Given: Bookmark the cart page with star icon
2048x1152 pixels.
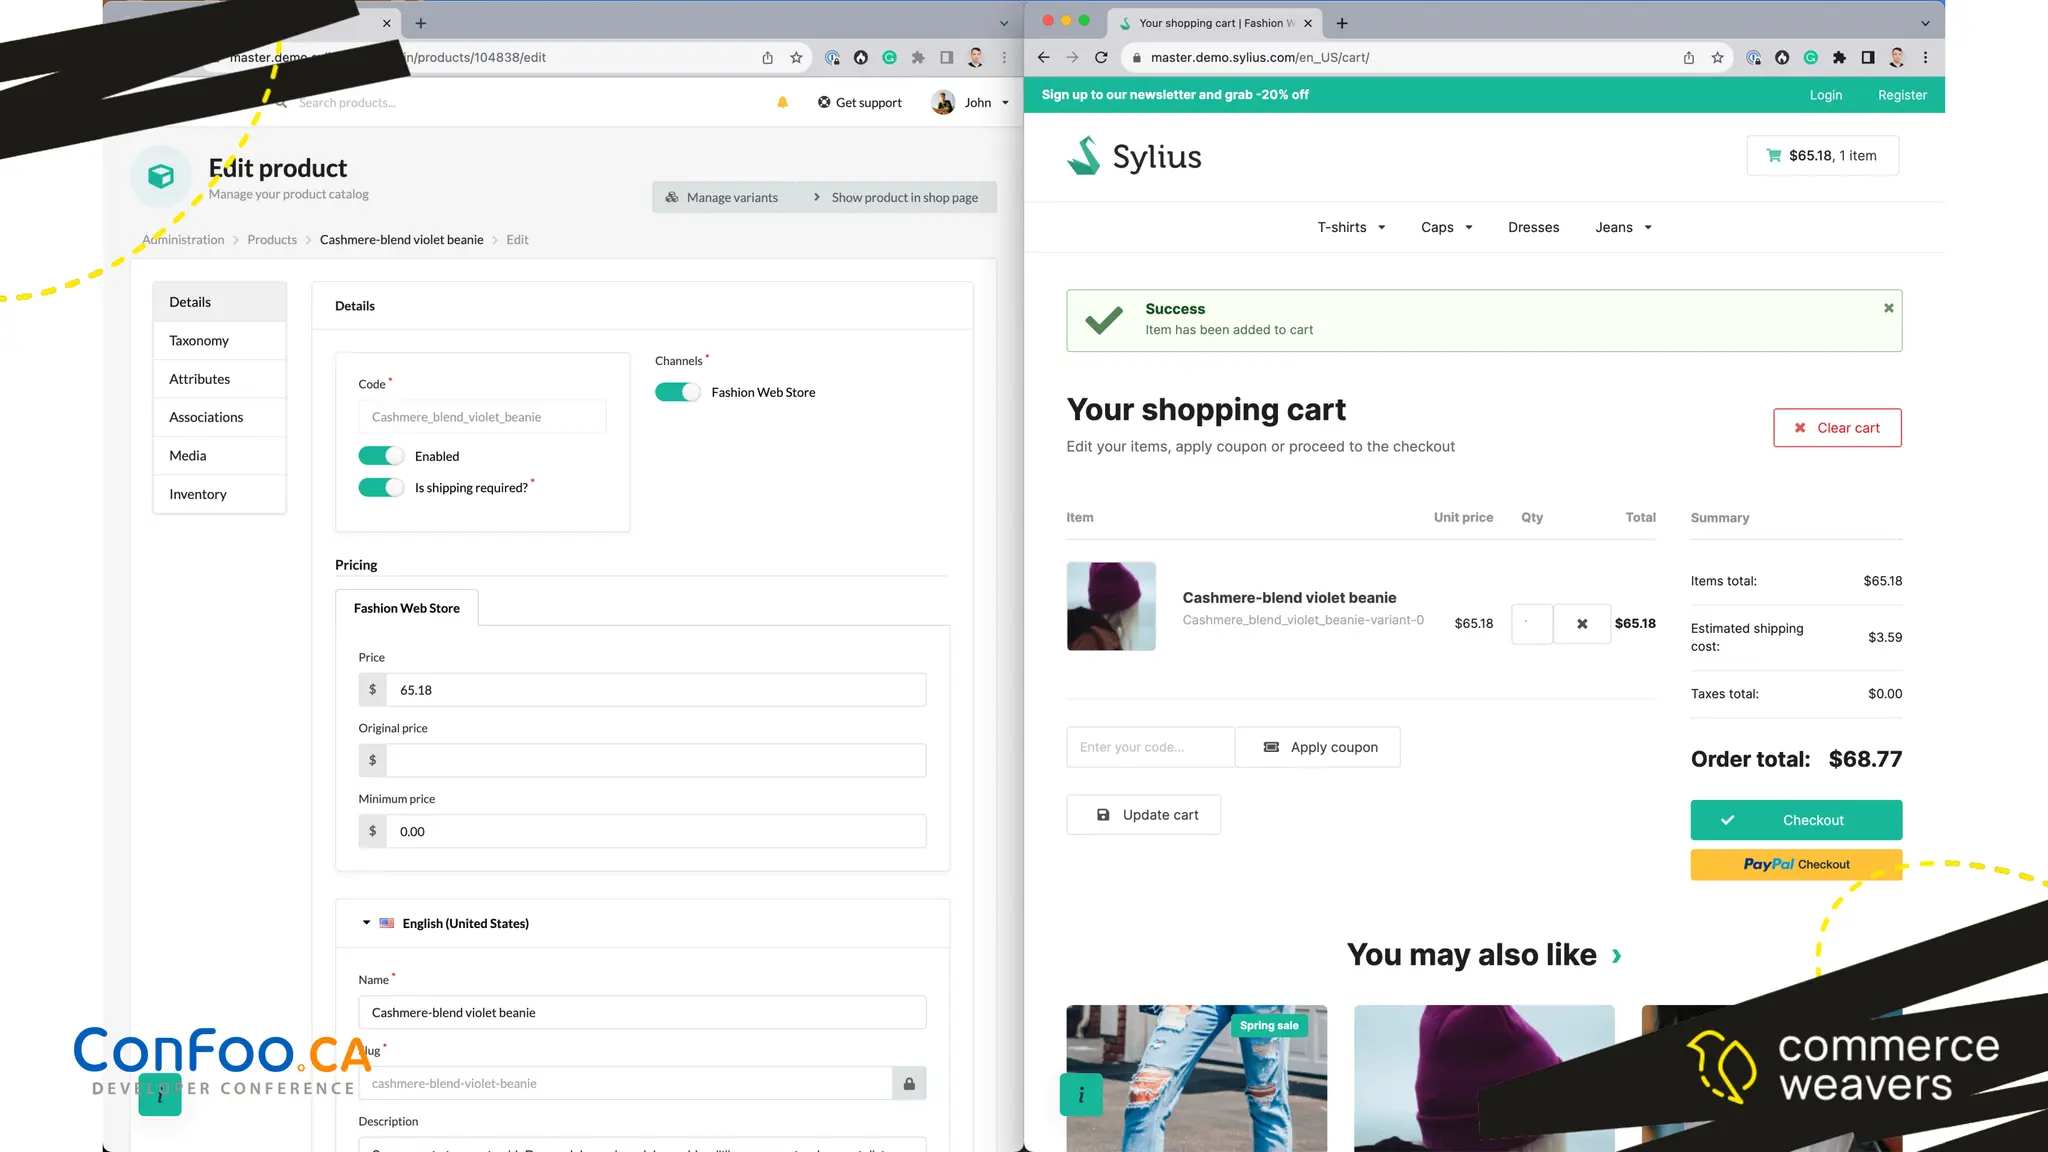Looking at the screenshot, I should tap(1717, 58).
